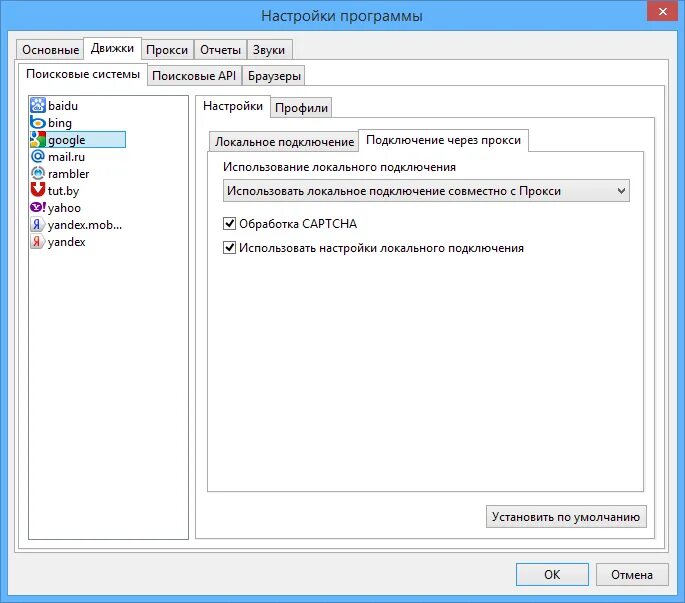Open the Звуки tab

coord(269,50)
